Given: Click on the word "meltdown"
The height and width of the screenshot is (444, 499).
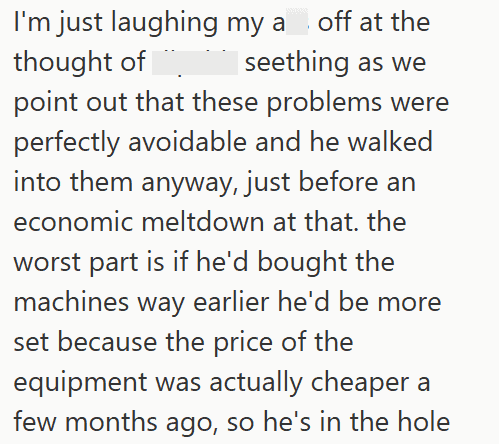Looking at the screenshot, I should coord(203,222).
